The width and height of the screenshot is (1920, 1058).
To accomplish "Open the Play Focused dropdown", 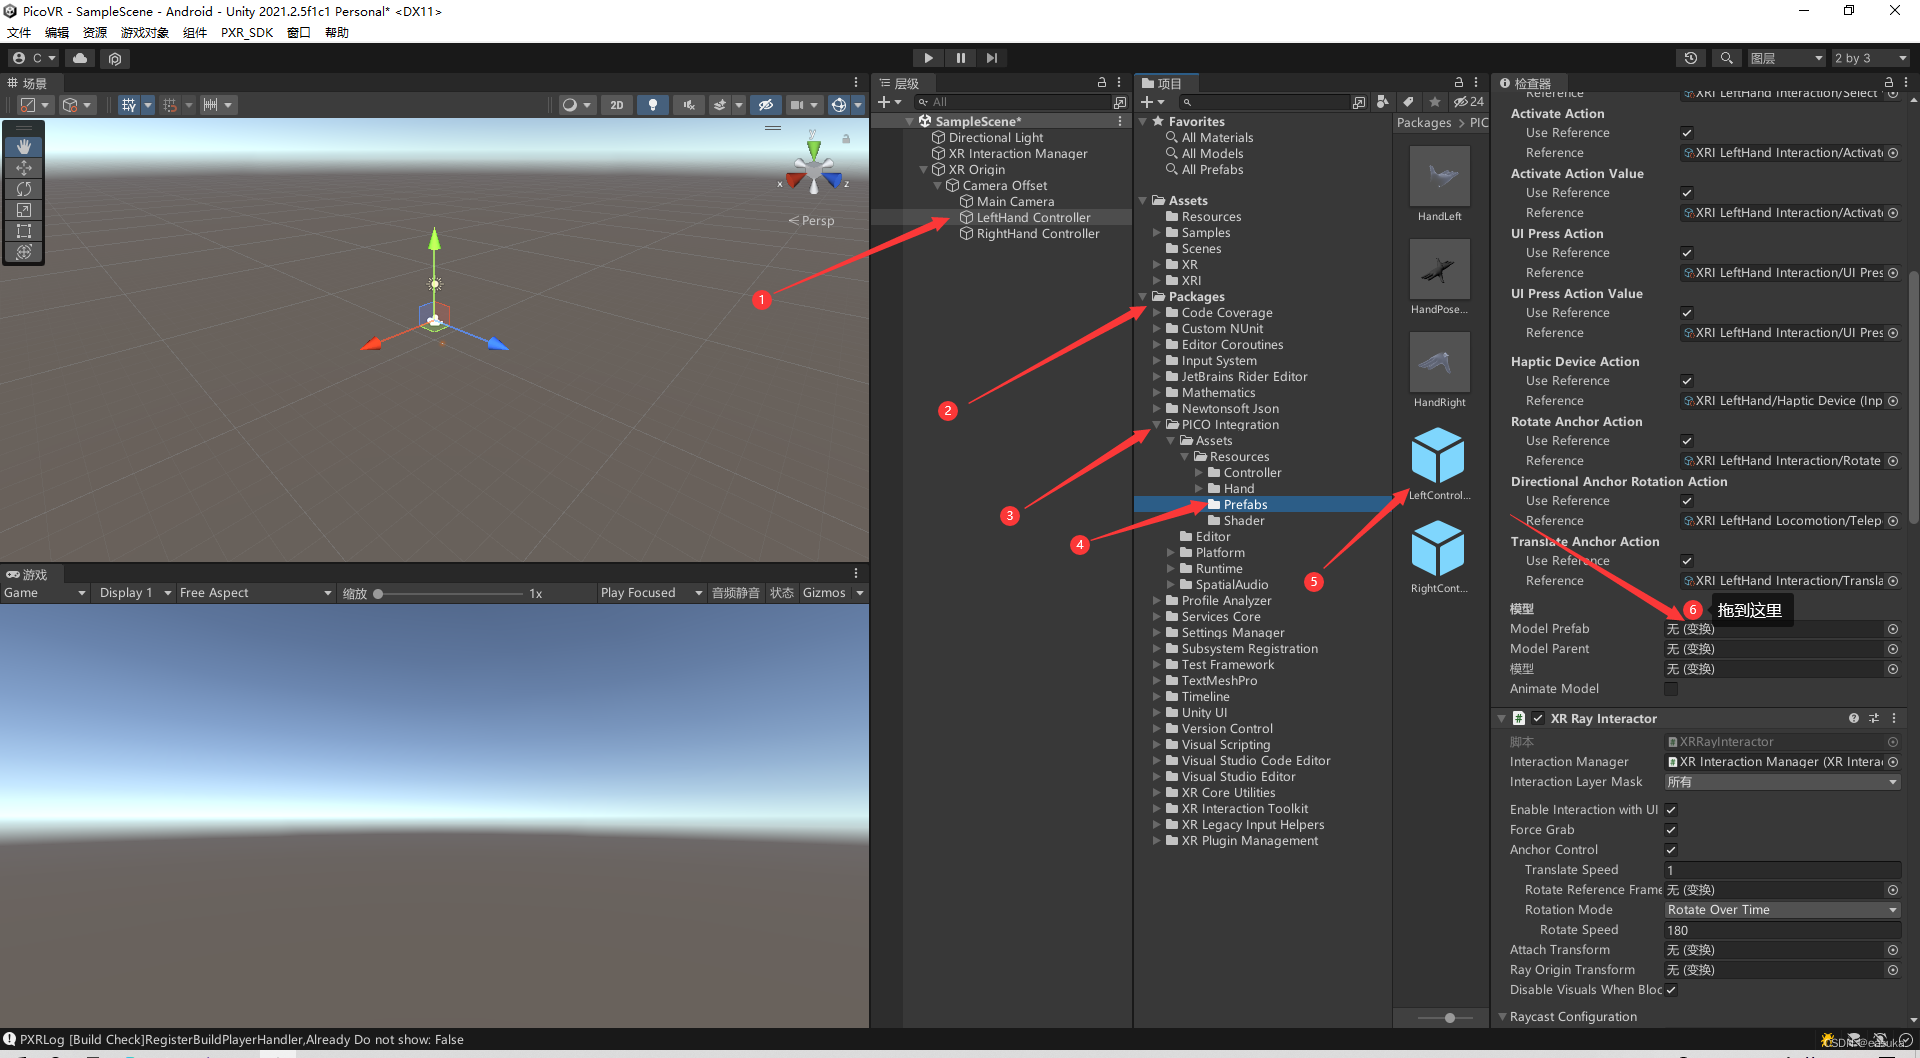I will (651, 593).
